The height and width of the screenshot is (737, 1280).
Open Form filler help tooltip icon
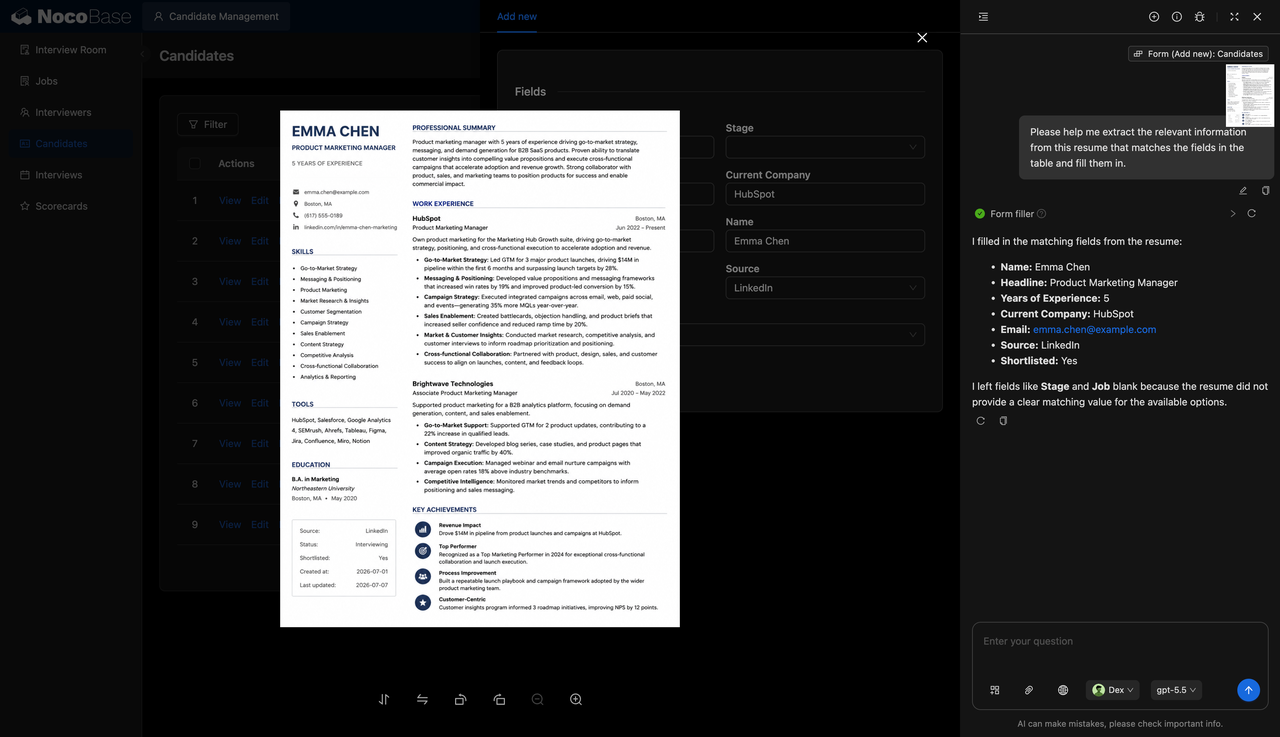pyautogui.click(x=1042, y=214)
